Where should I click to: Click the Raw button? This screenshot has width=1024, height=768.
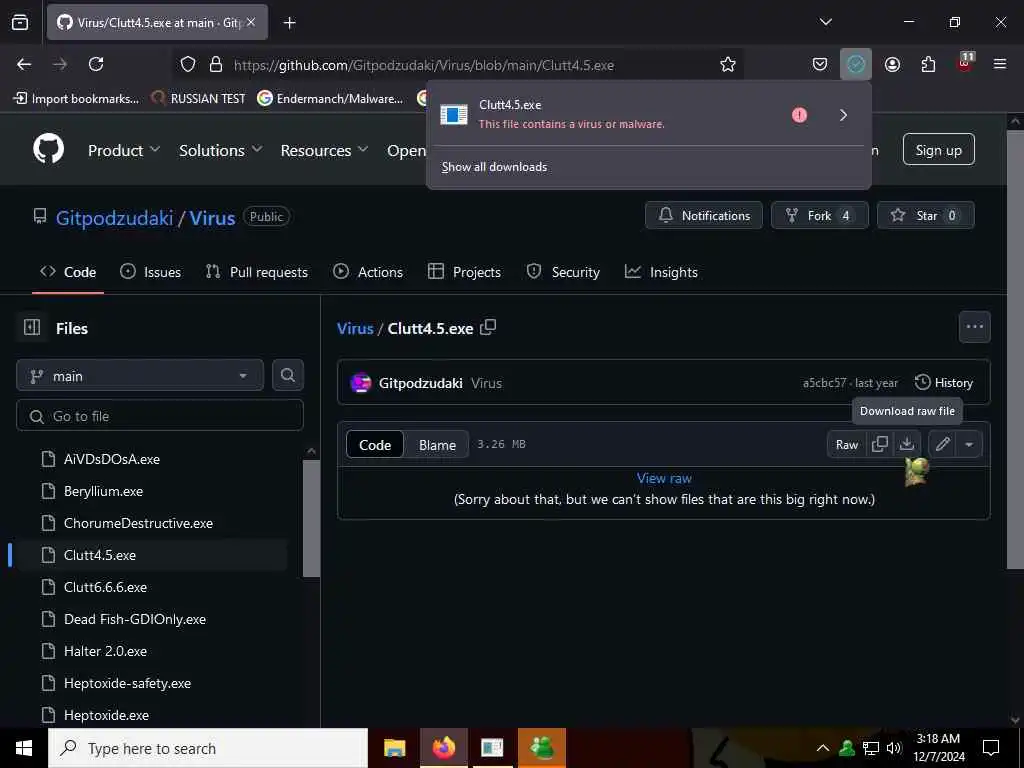(847, 445)
